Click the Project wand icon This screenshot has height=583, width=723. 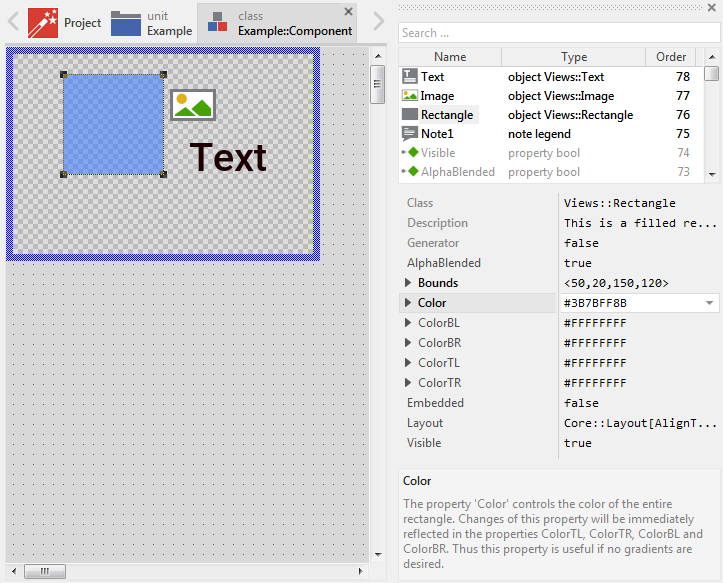point(43,22)
